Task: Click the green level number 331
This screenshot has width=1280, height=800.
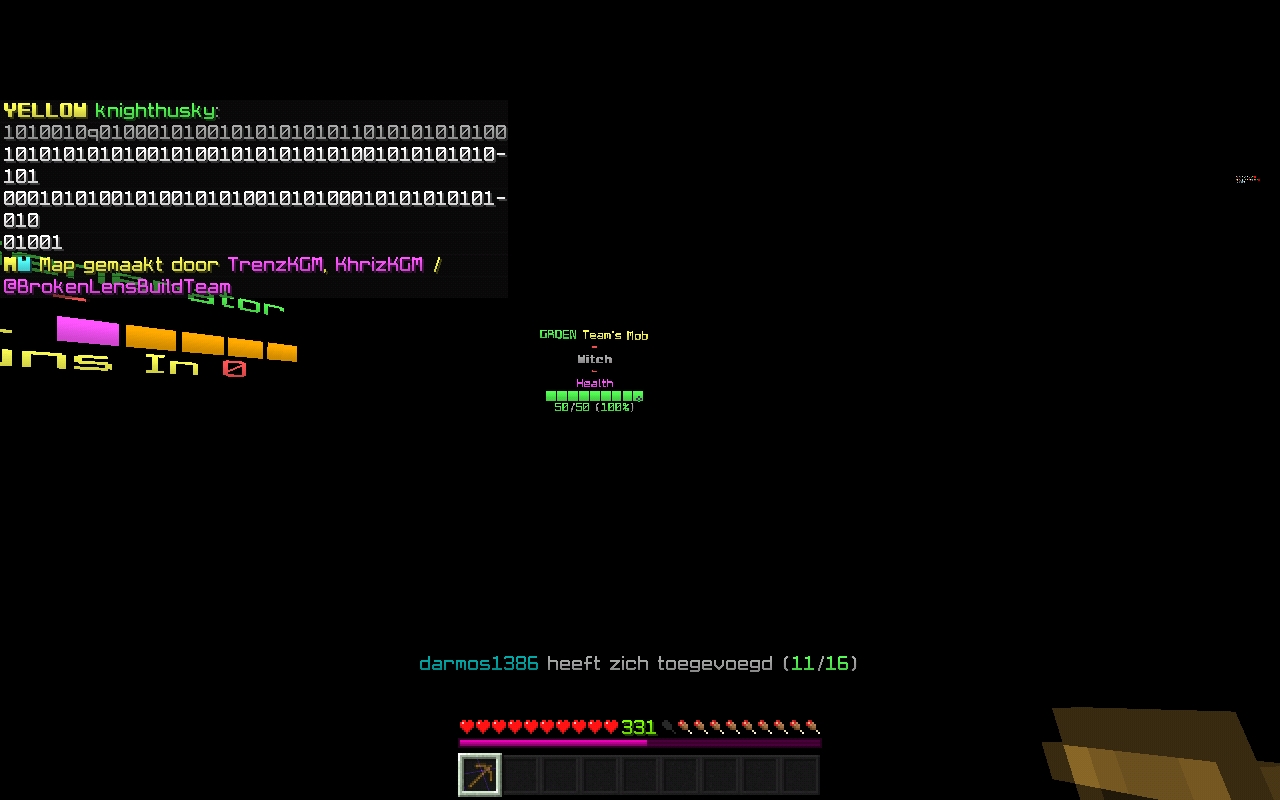Action: point(639,727)
